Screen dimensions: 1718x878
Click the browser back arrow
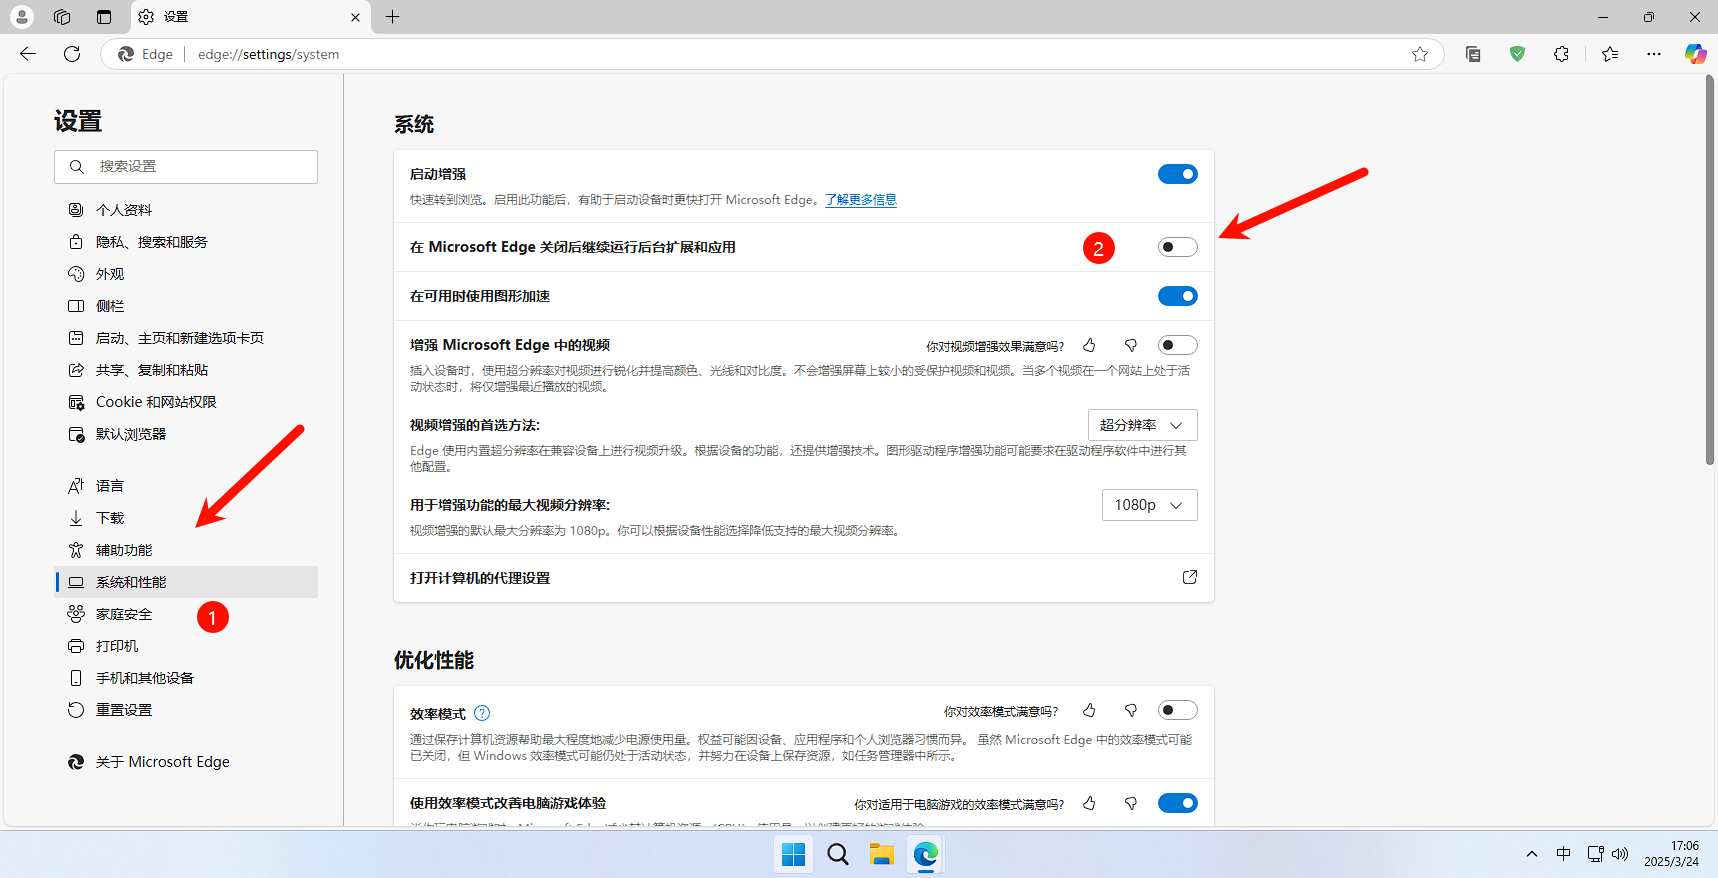[x=28, y=54]
